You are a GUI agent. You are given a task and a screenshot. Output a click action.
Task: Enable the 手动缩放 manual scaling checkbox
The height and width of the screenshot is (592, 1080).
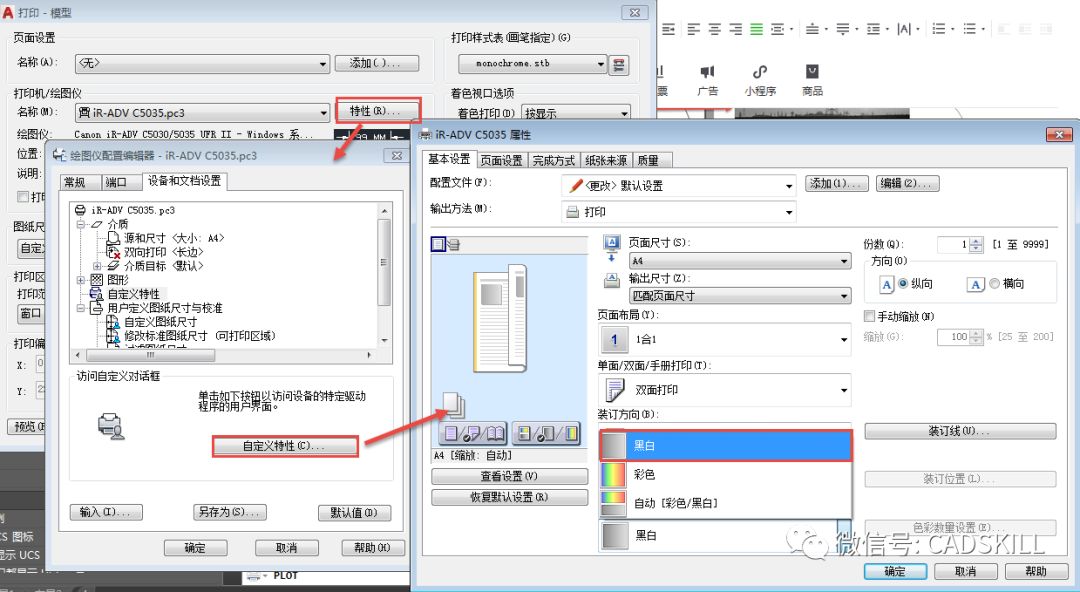pyautogui.click(x=869, y=316)
